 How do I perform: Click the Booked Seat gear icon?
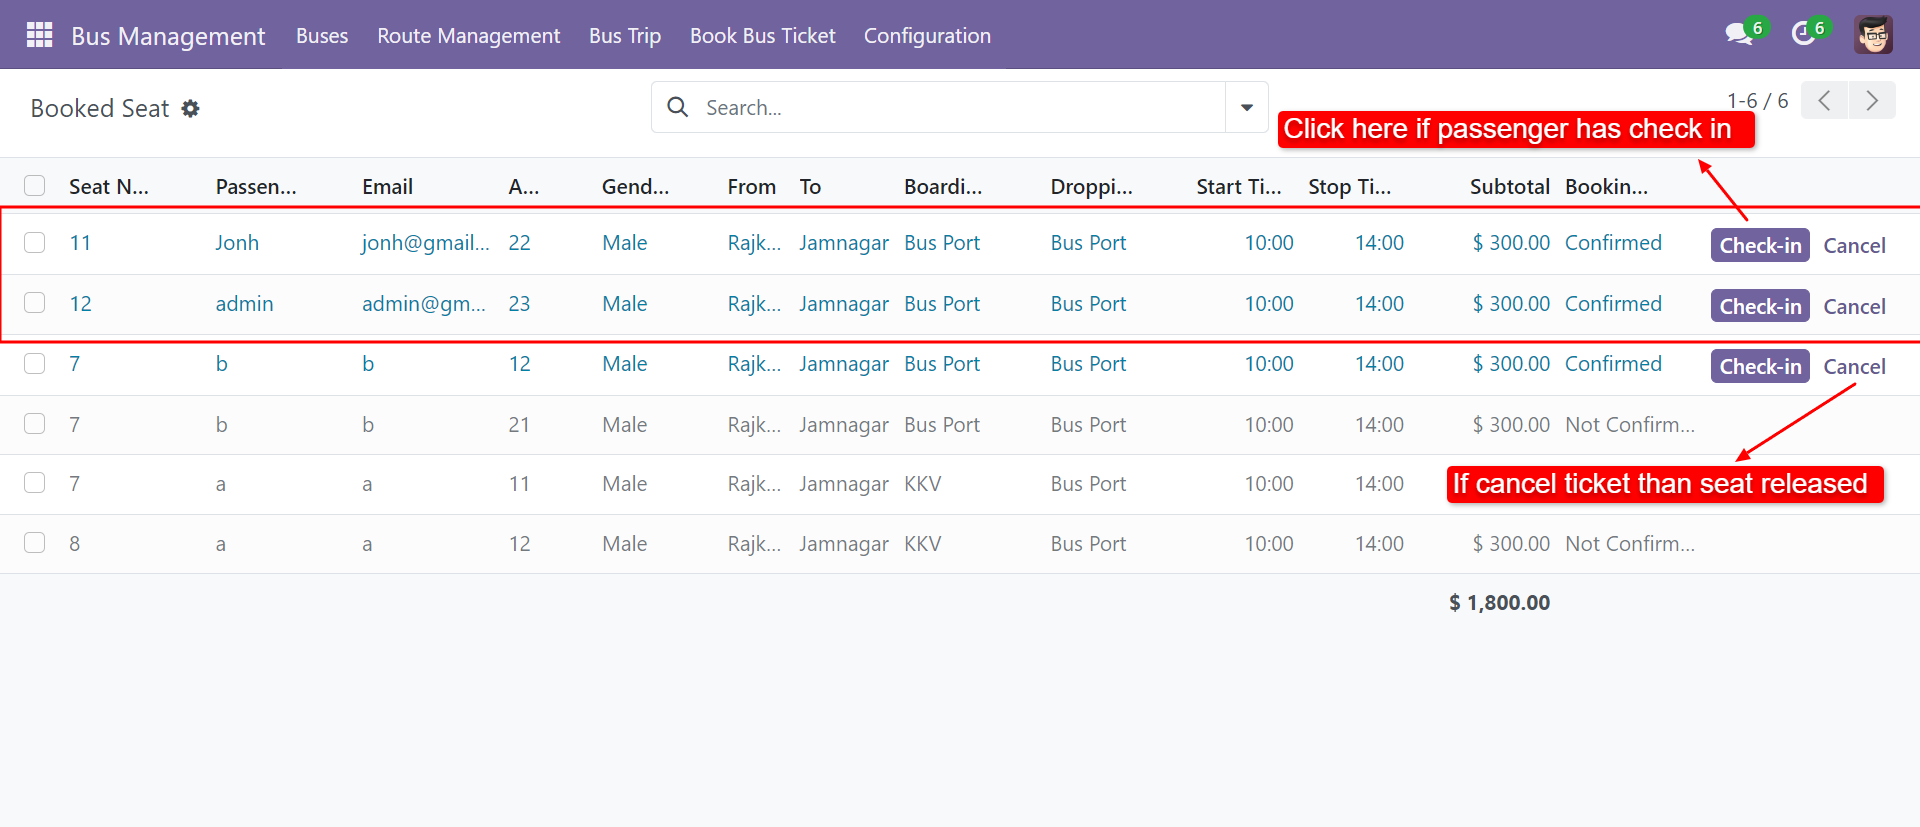[190, 108]
